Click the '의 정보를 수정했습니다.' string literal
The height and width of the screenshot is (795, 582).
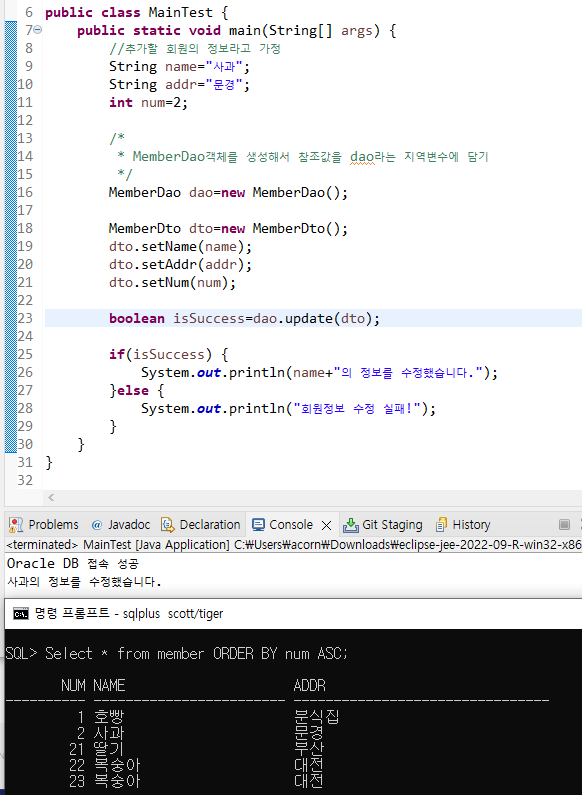(409, 373)
